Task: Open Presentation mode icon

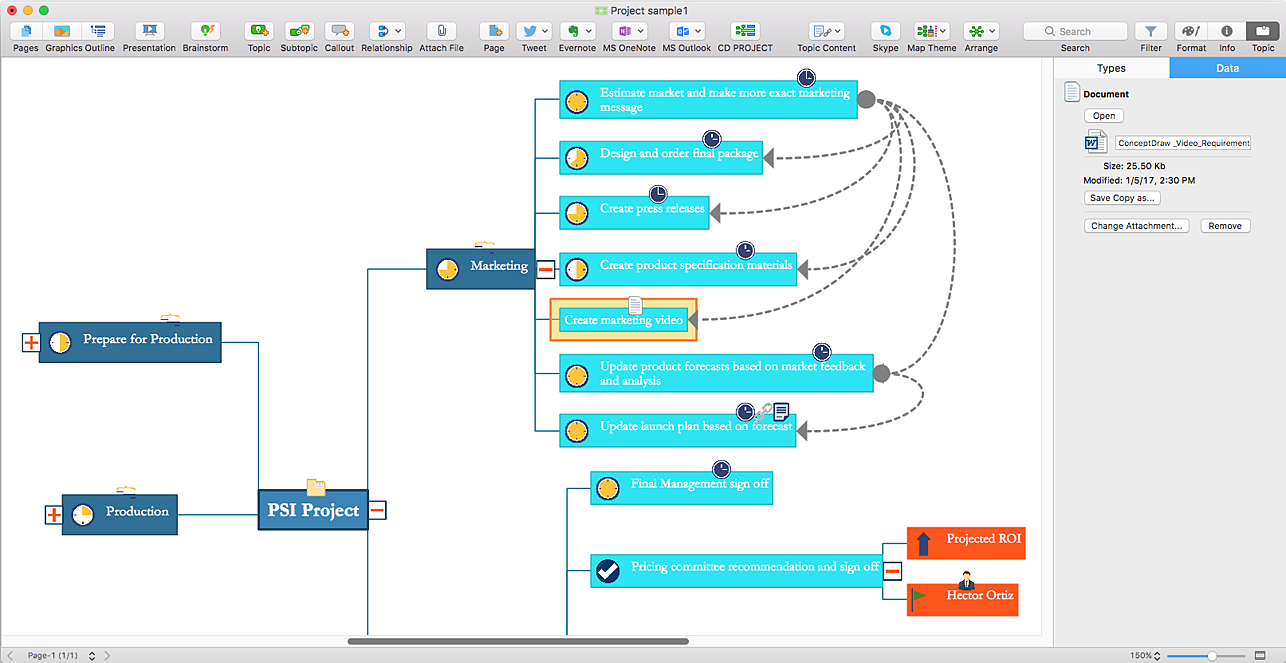Action: tap(150, 31)
